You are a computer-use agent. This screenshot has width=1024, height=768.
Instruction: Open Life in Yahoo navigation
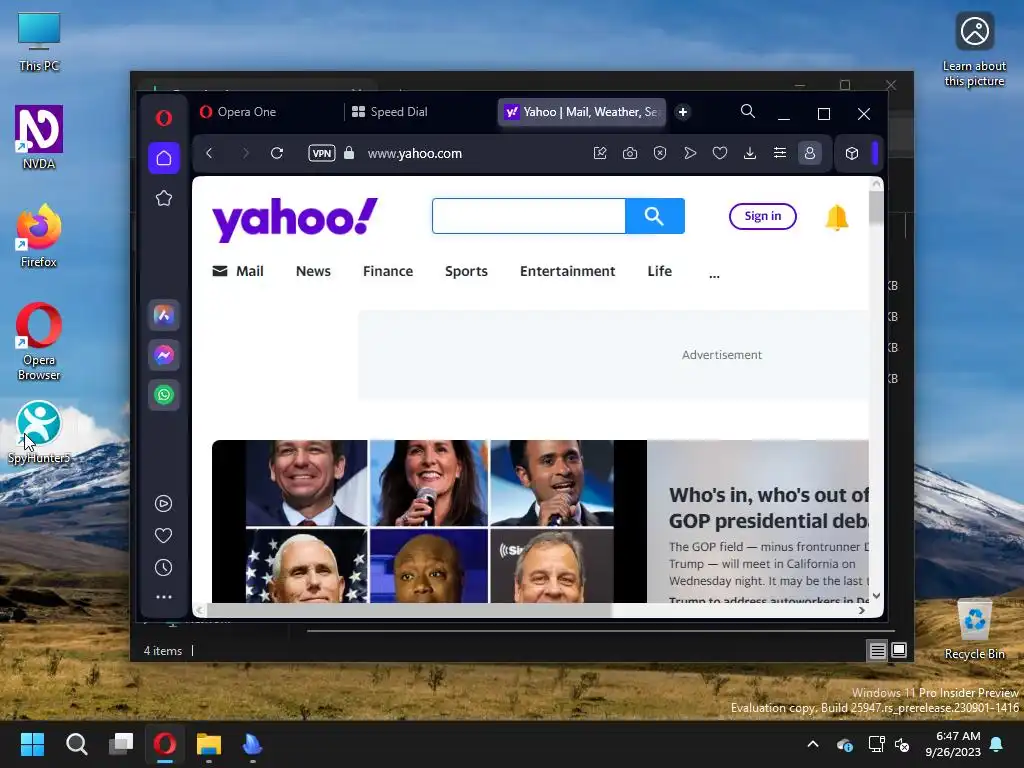(660, 271)
